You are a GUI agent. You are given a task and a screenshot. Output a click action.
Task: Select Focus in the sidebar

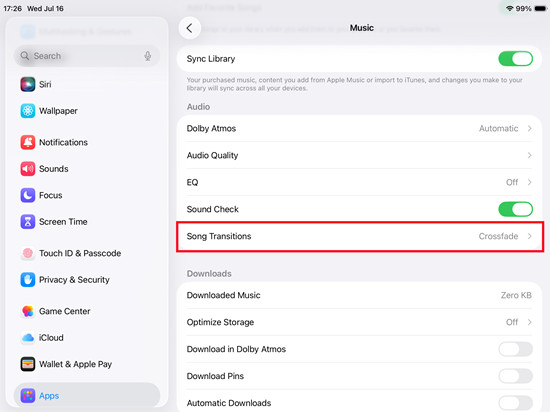click(87, 195)
